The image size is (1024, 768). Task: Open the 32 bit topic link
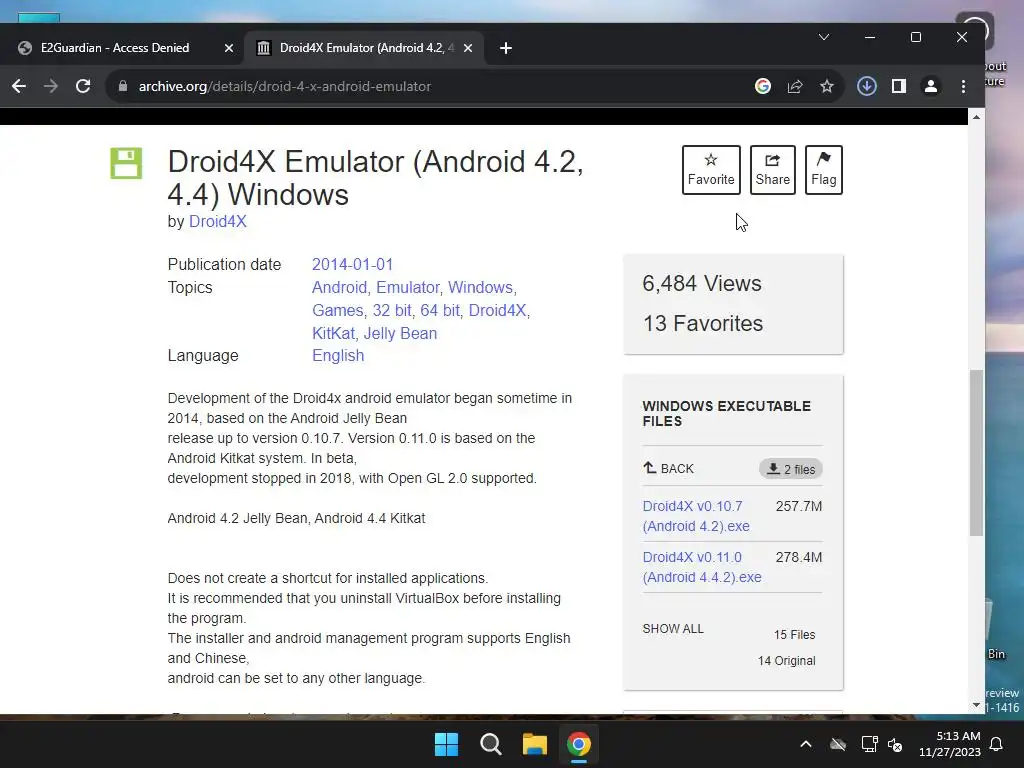[392, 310]
